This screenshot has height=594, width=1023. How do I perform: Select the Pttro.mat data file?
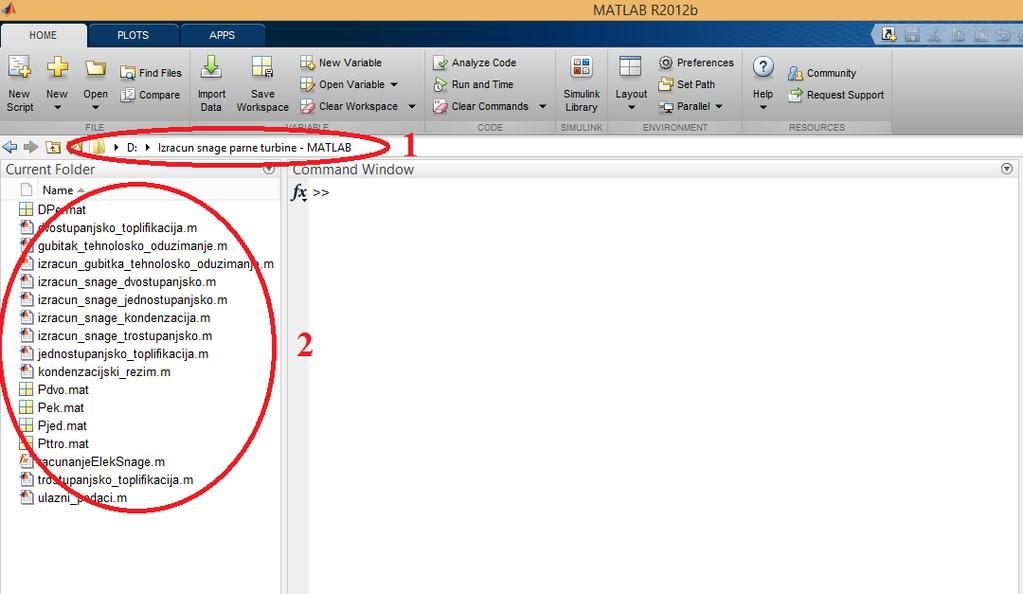point(63,444)
